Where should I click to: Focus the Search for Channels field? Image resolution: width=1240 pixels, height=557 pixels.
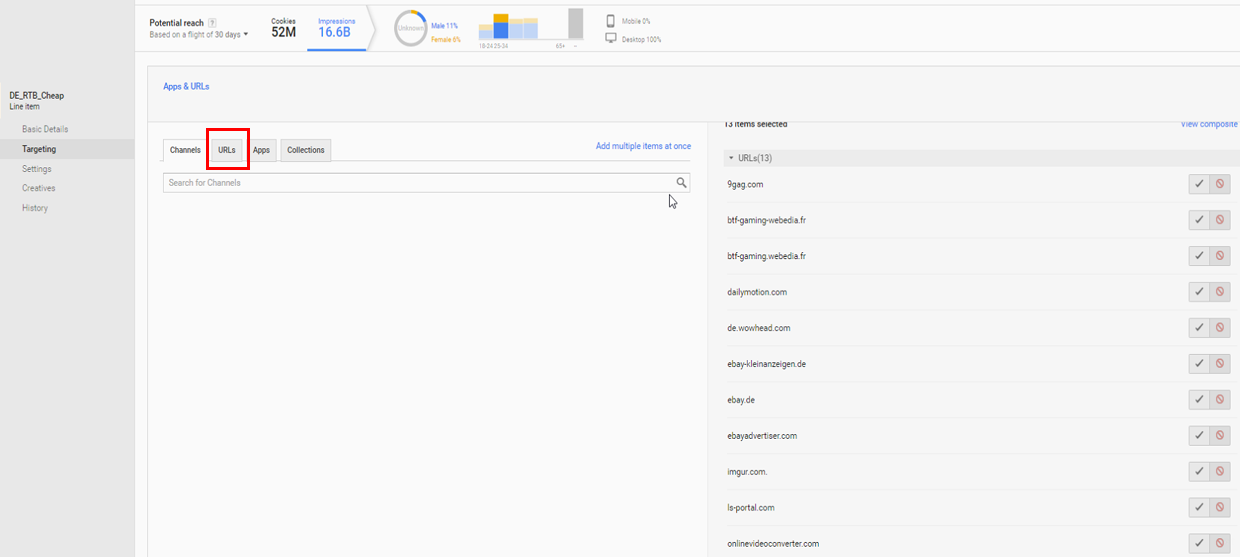(426, 183)
